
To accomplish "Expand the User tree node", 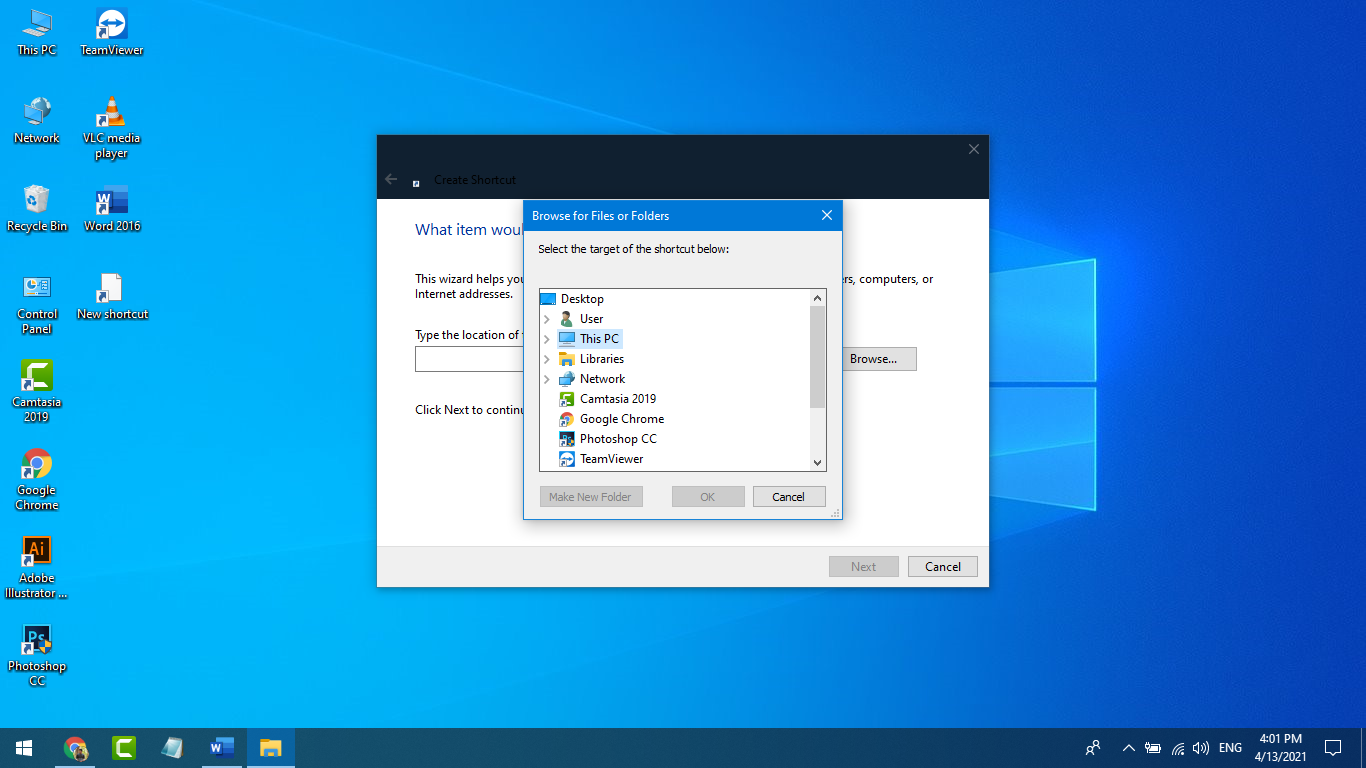I will tap(547, 319).
